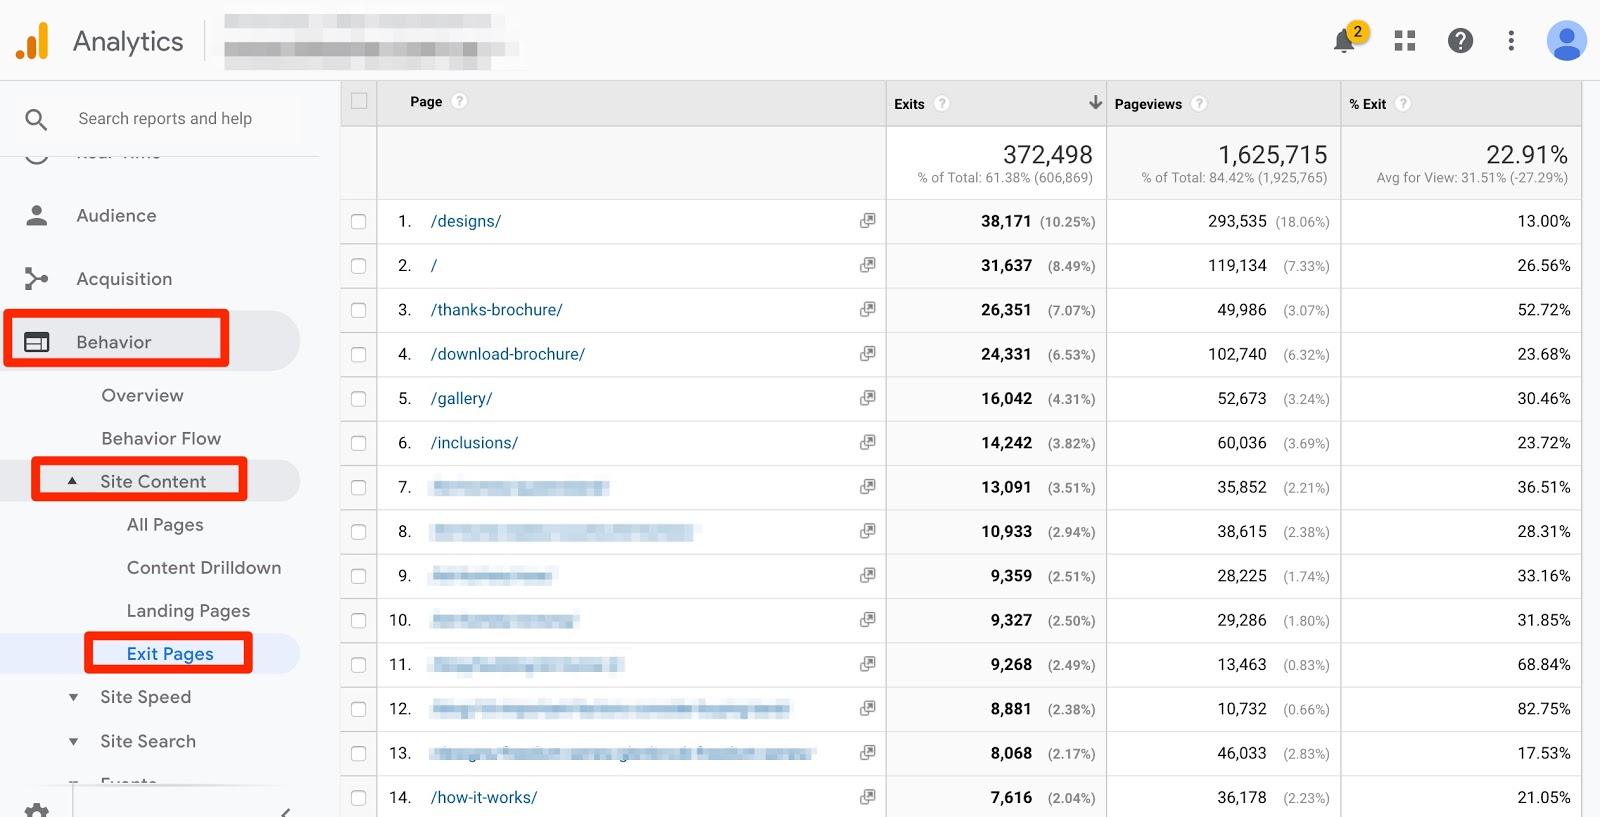
Task: Click the Analytics logo icon
Action: point(33,41)
